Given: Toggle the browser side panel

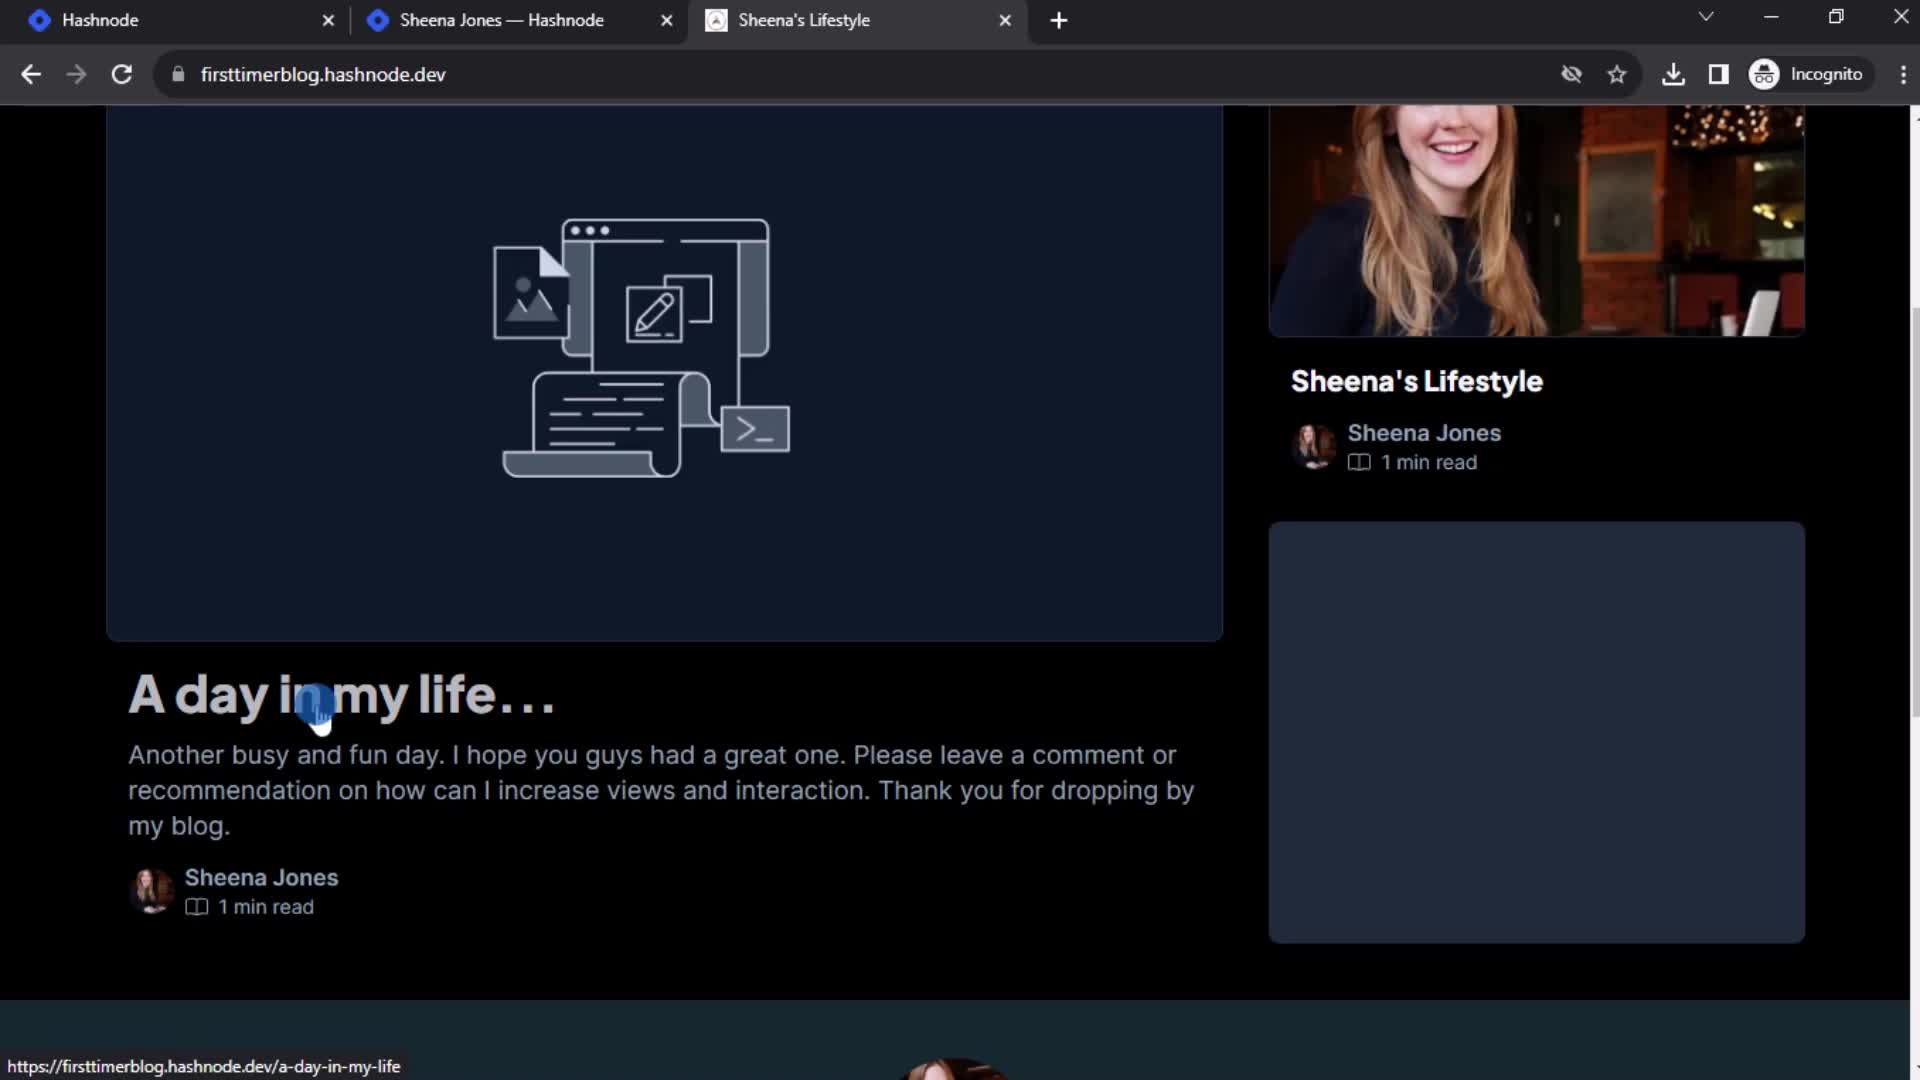Looking at the screenshot, I should (x=1718, y=75).
